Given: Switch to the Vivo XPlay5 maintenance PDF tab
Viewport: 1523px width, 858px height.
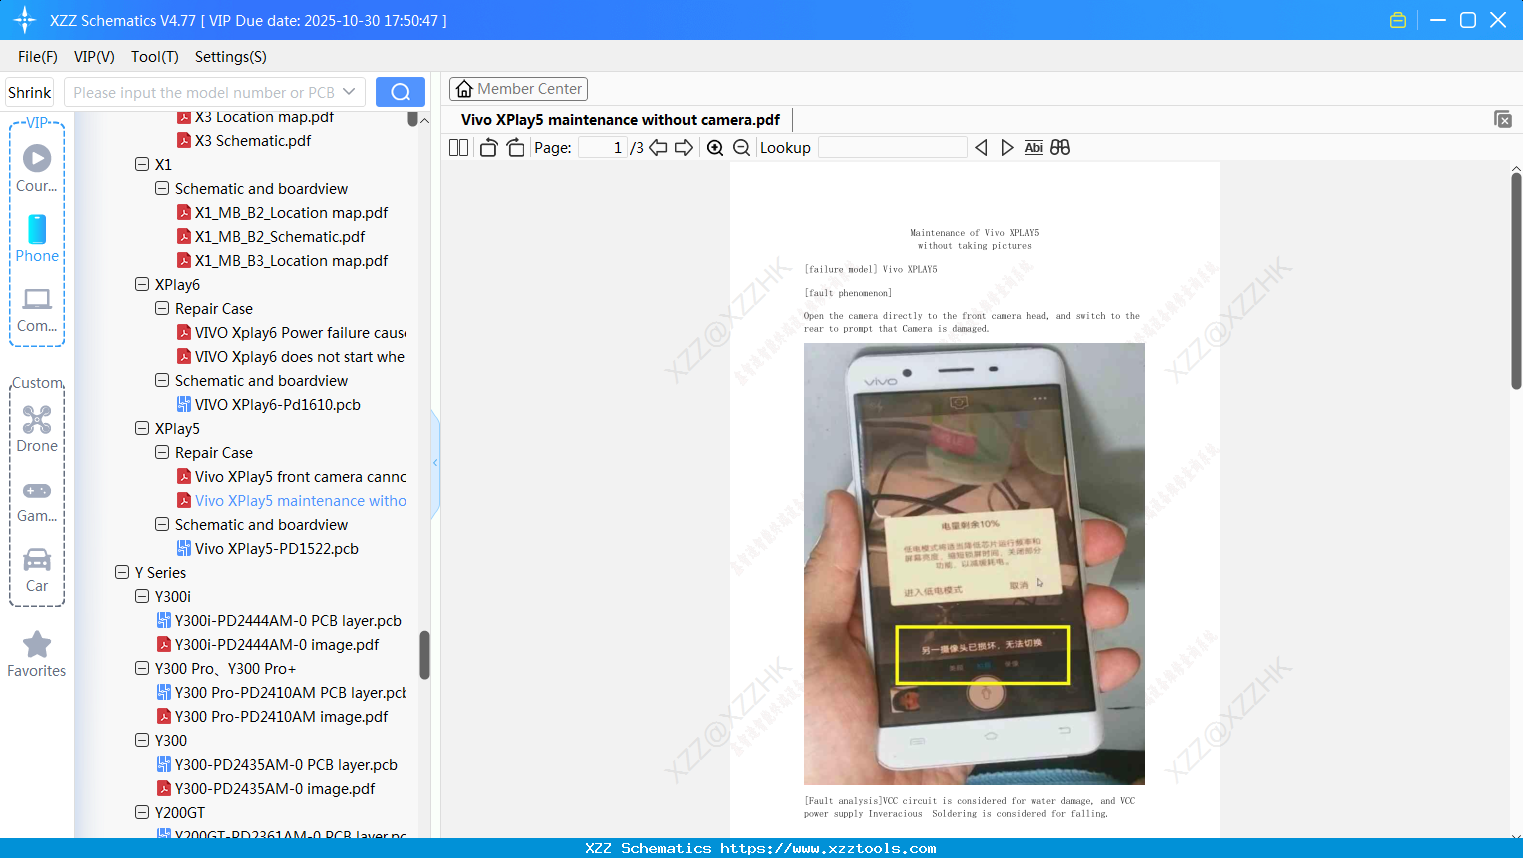Looking at the screenshot, I should click(620, 119).
